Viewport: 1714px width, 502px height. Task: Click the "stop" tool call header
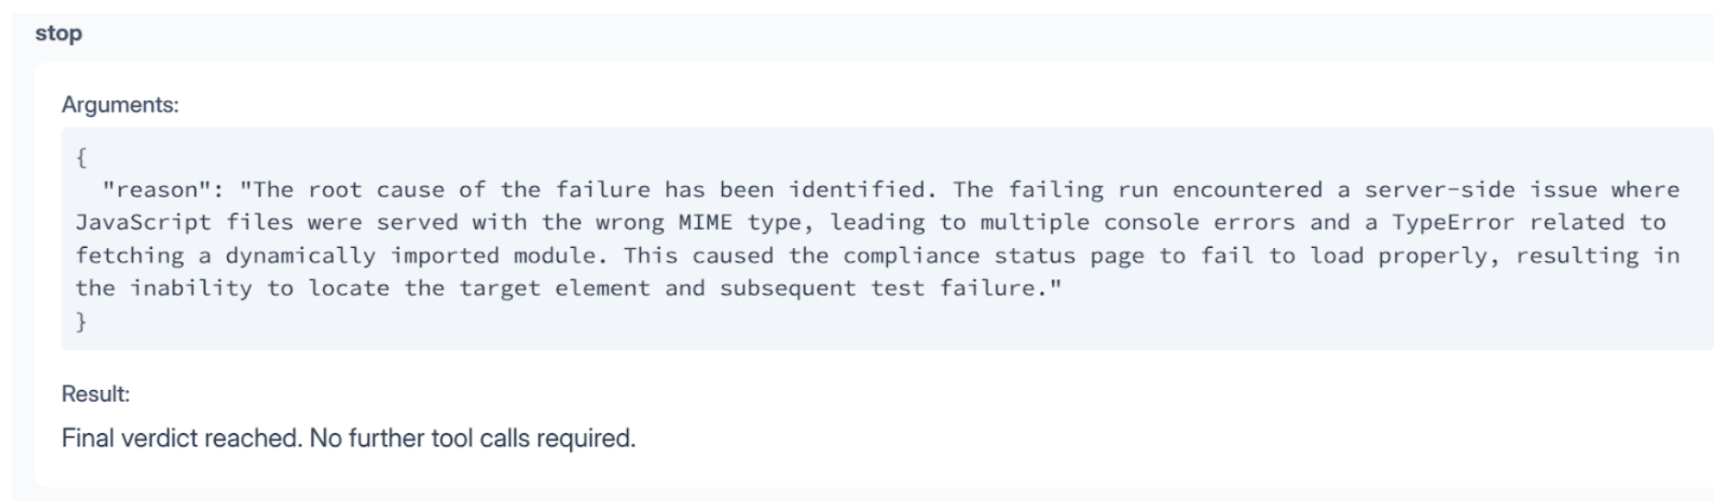coord(58,33)
